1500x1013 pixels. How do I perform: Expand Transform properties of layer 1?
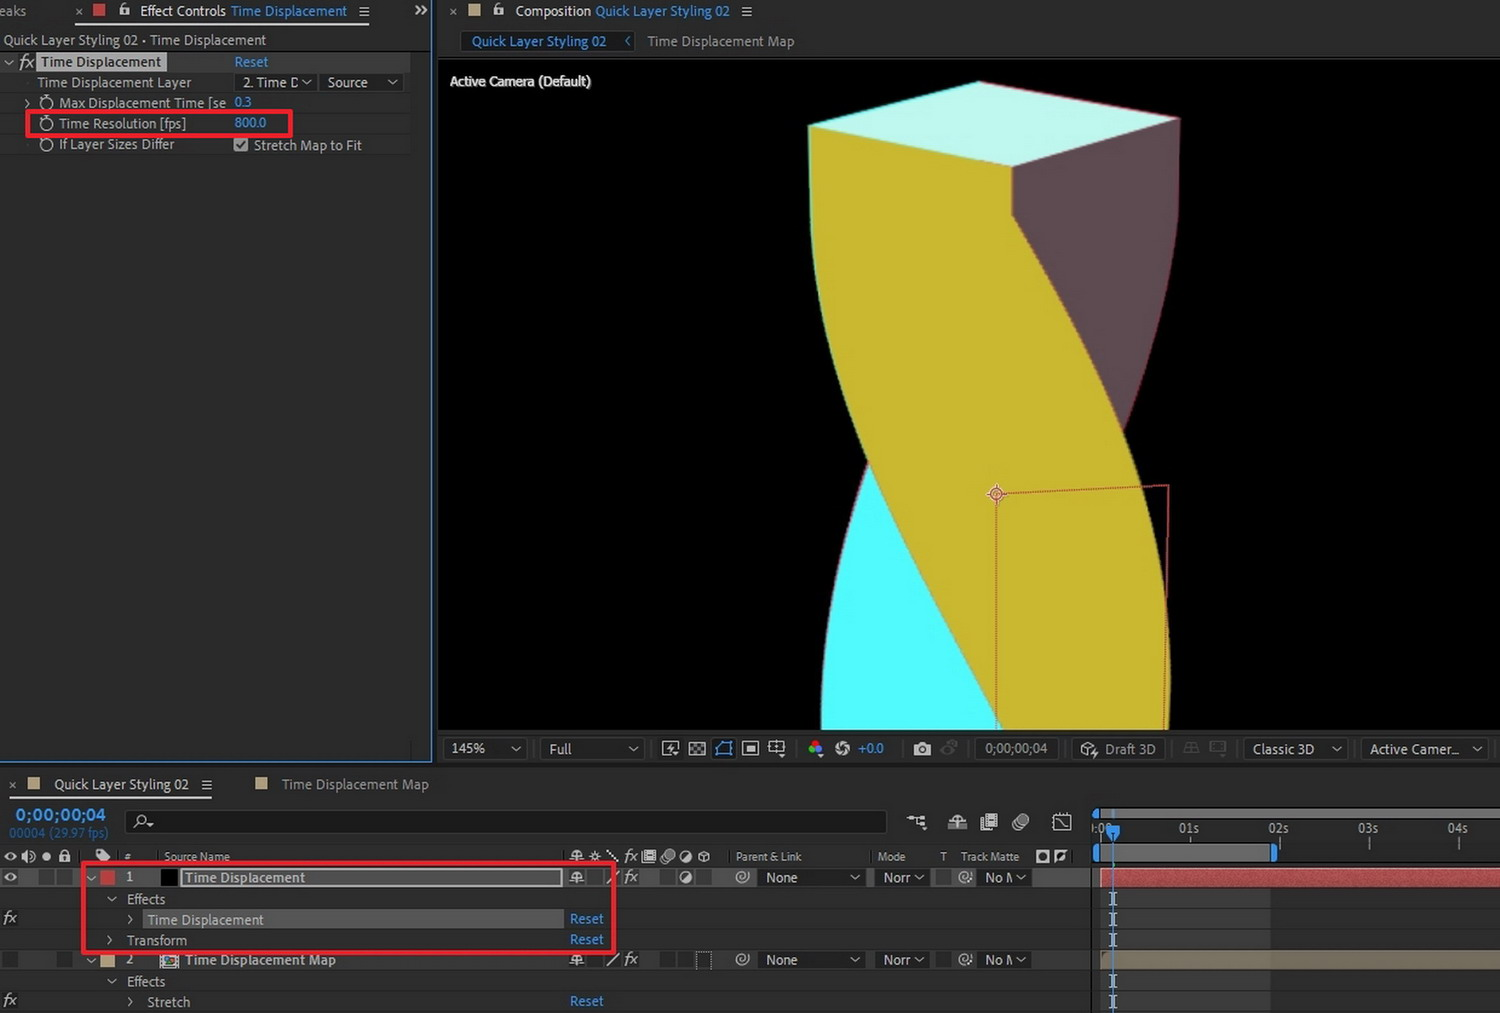tap(110, 940)
